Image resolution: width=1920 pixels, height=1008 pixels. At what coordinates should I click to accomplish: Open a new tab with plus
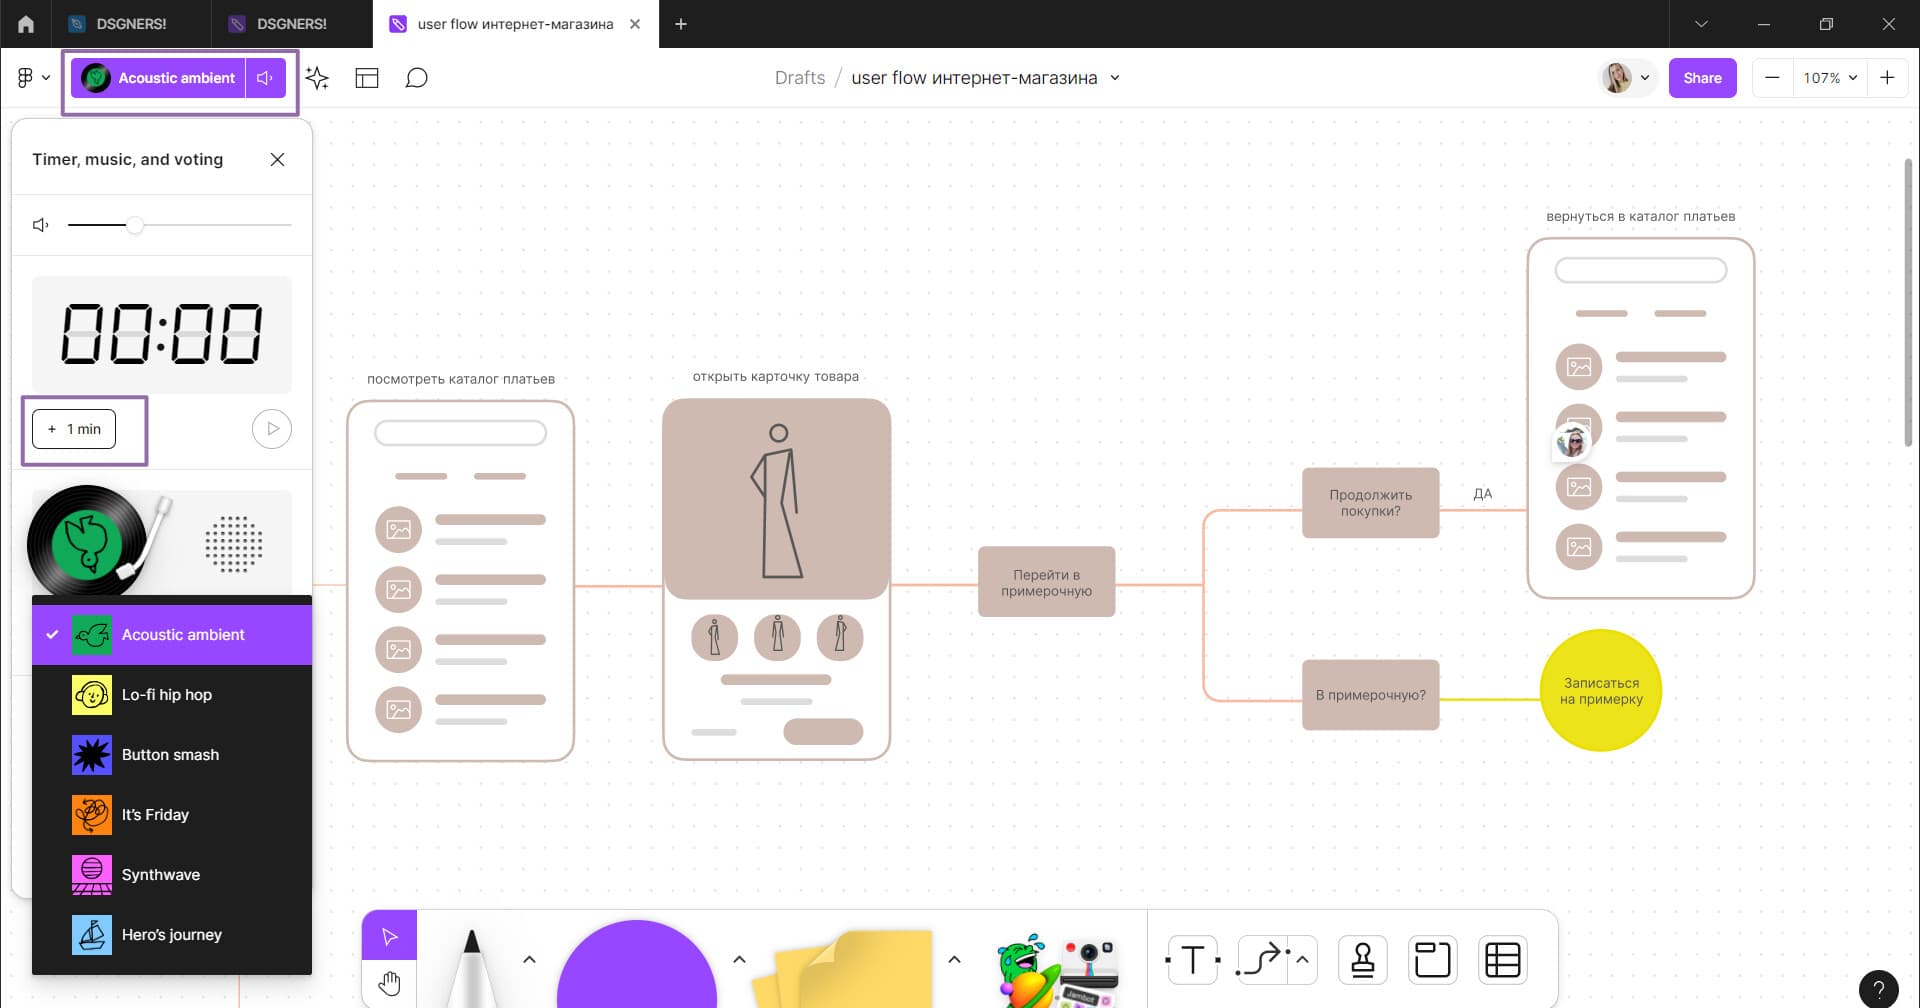click(681, 24)
